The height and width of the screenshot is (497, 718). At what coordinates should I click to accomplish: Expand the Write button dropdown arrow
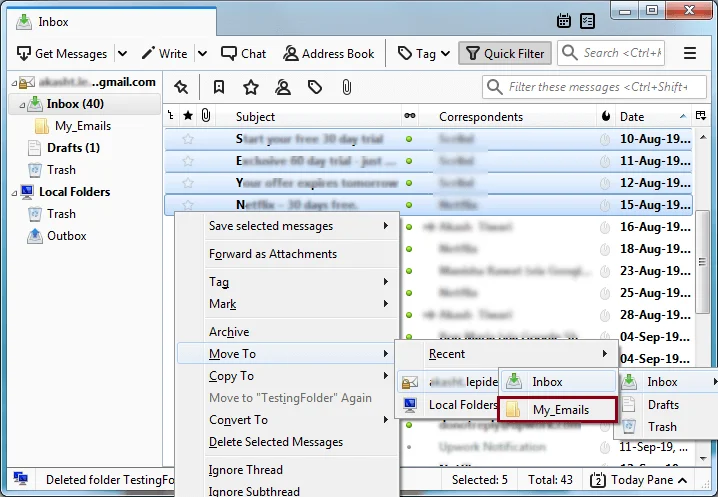click(x=202, y=54)
